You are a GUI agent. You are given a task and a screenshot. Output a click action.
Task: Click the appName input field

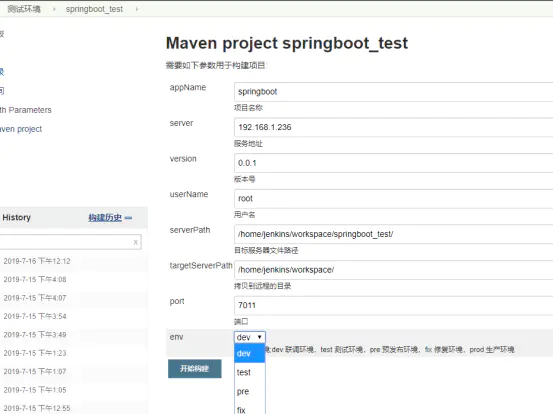393,92
